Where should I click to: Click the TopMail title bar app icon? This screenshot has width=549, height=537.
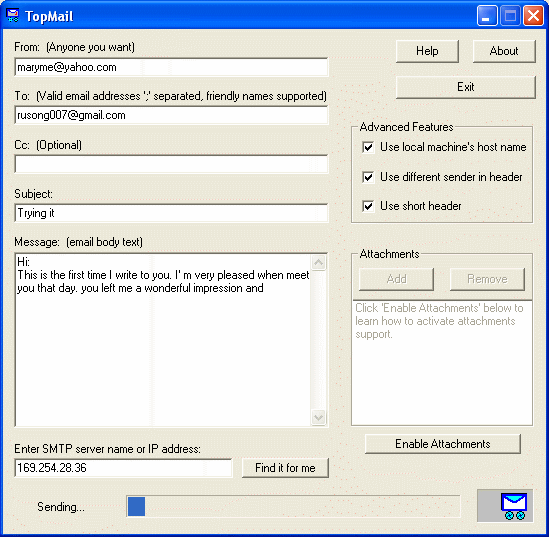click(13, 16)
